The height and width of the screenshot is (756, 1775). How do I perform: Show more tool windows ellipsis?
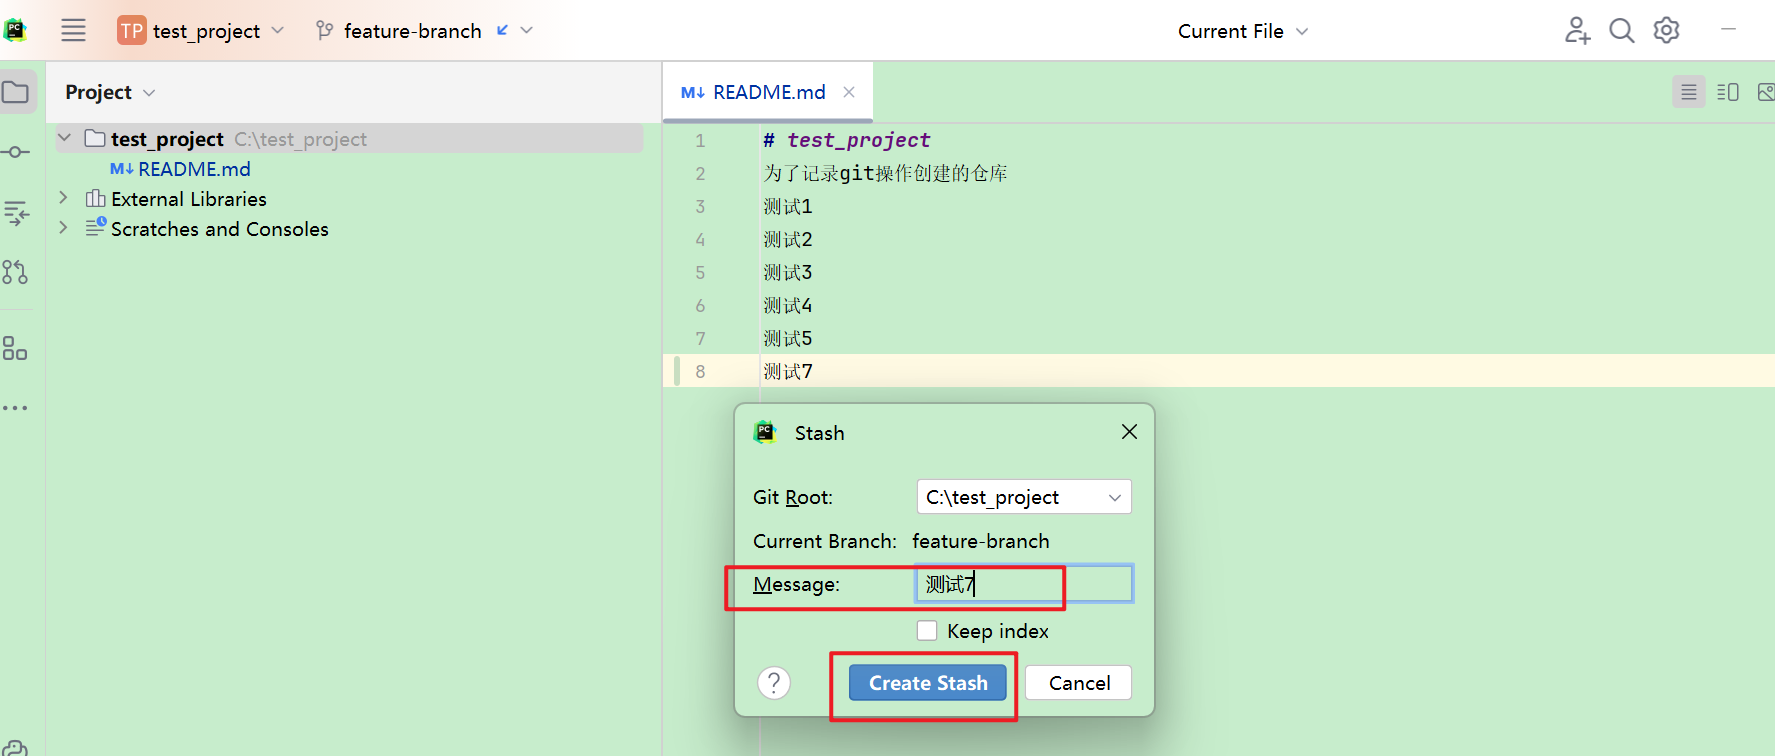pyautogui.click(x=15, y=408)
